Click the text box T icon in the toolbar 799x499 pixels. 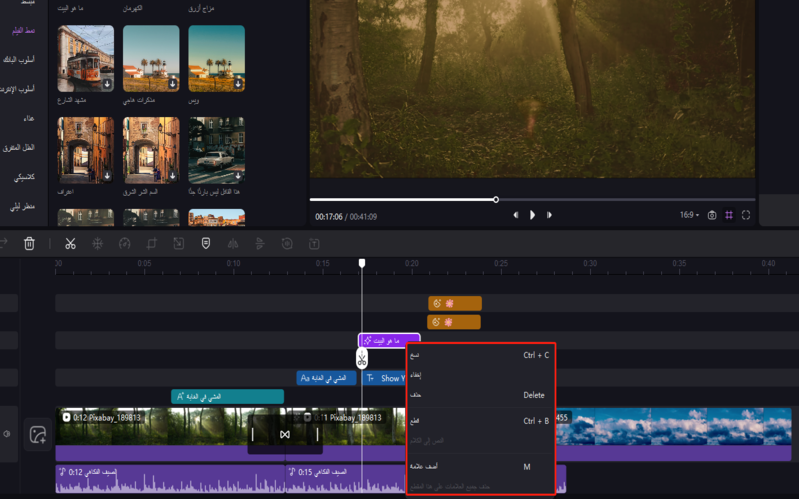(x=314, y=244)
